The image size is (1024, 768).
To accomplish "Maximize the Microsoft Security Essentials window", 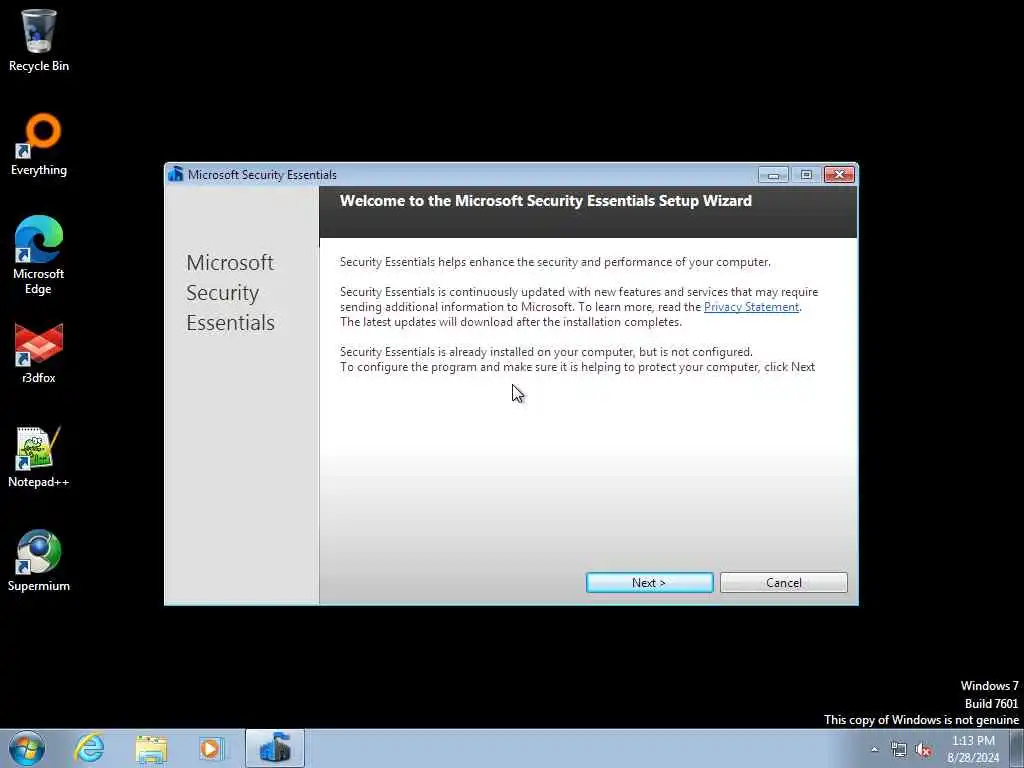I will (807, 174).
